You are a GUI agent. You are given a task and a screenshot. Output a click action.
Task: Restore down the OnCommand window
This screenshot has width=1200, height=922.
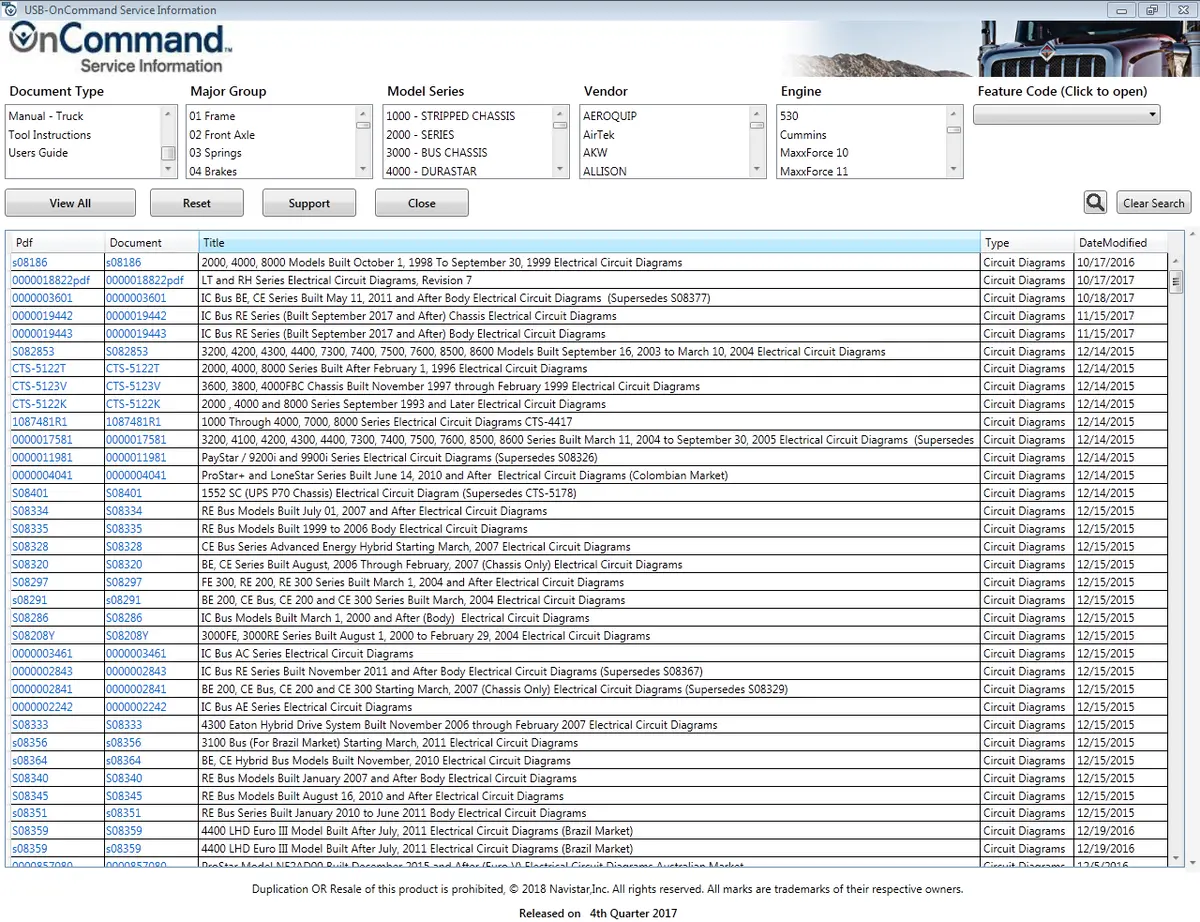(x=1152, y=10)
